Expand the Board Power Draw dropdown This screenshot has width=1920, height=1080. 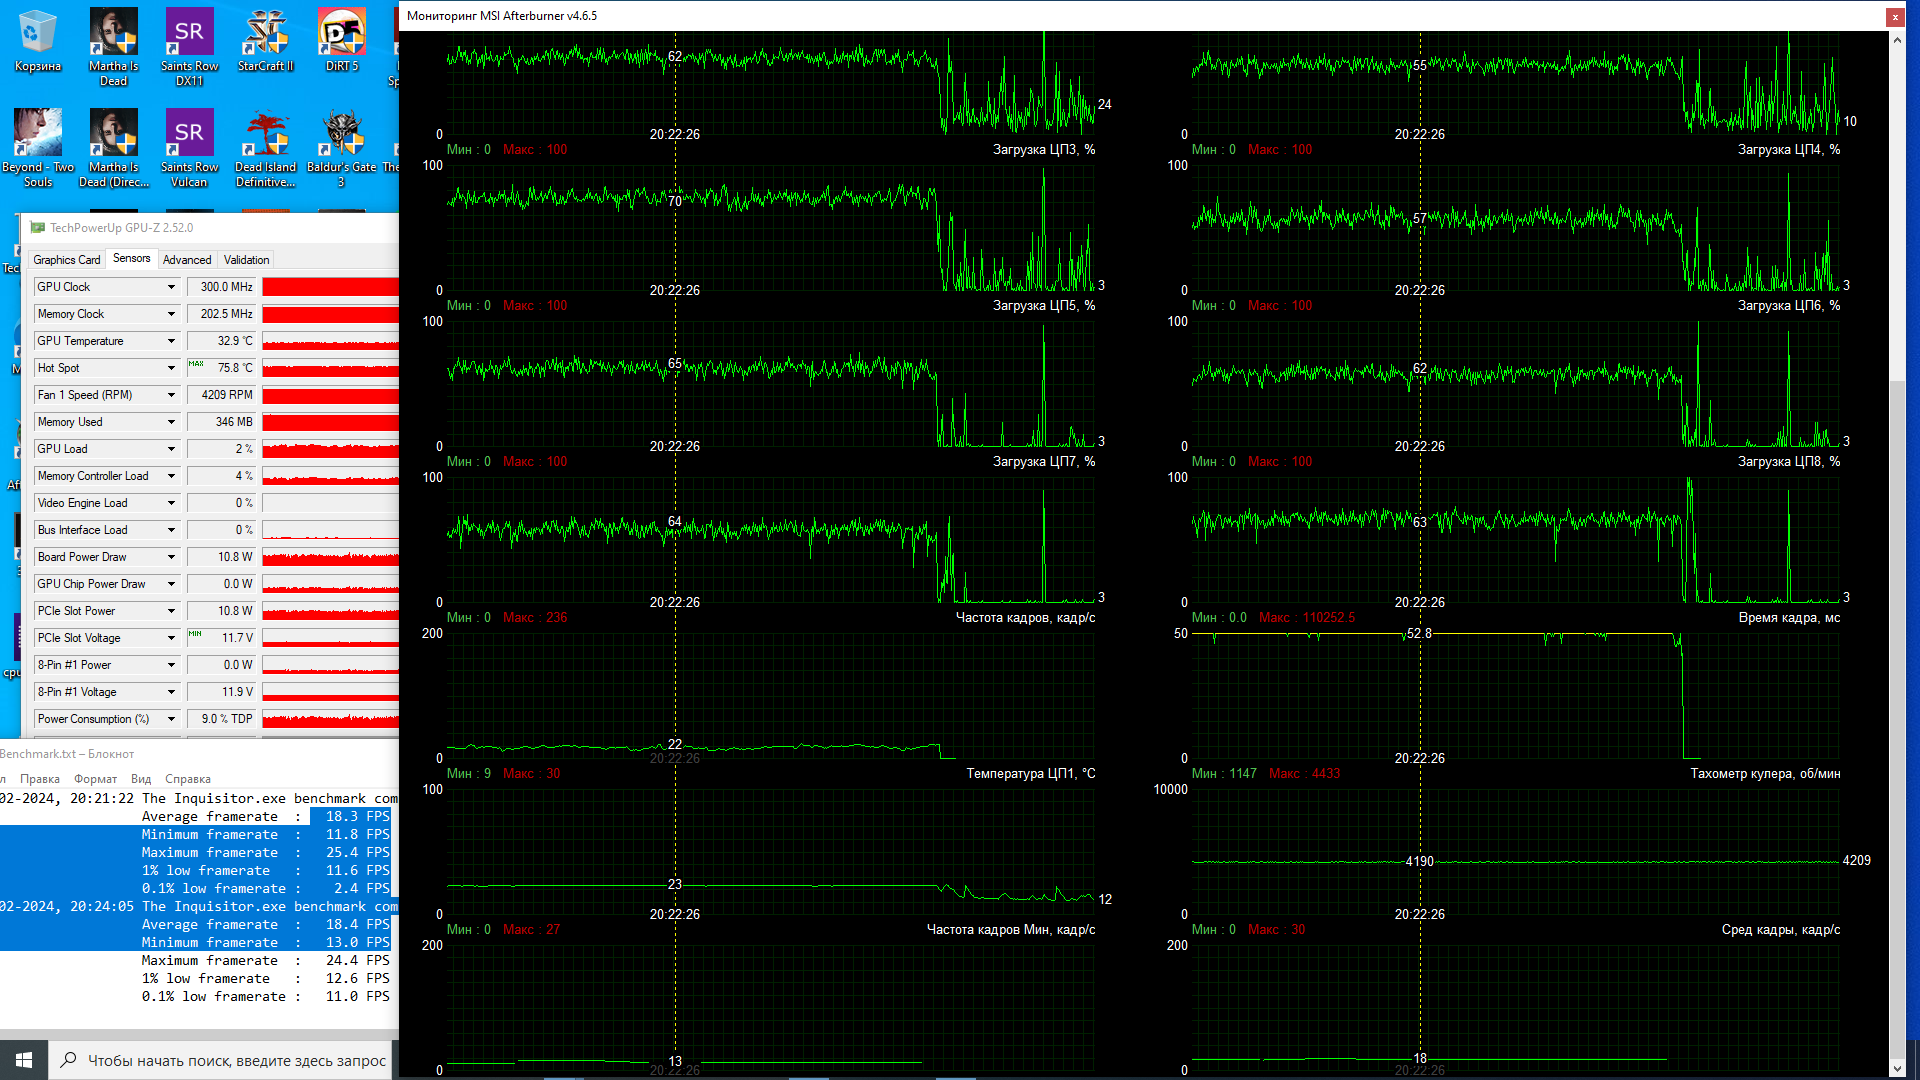point(171,557)
